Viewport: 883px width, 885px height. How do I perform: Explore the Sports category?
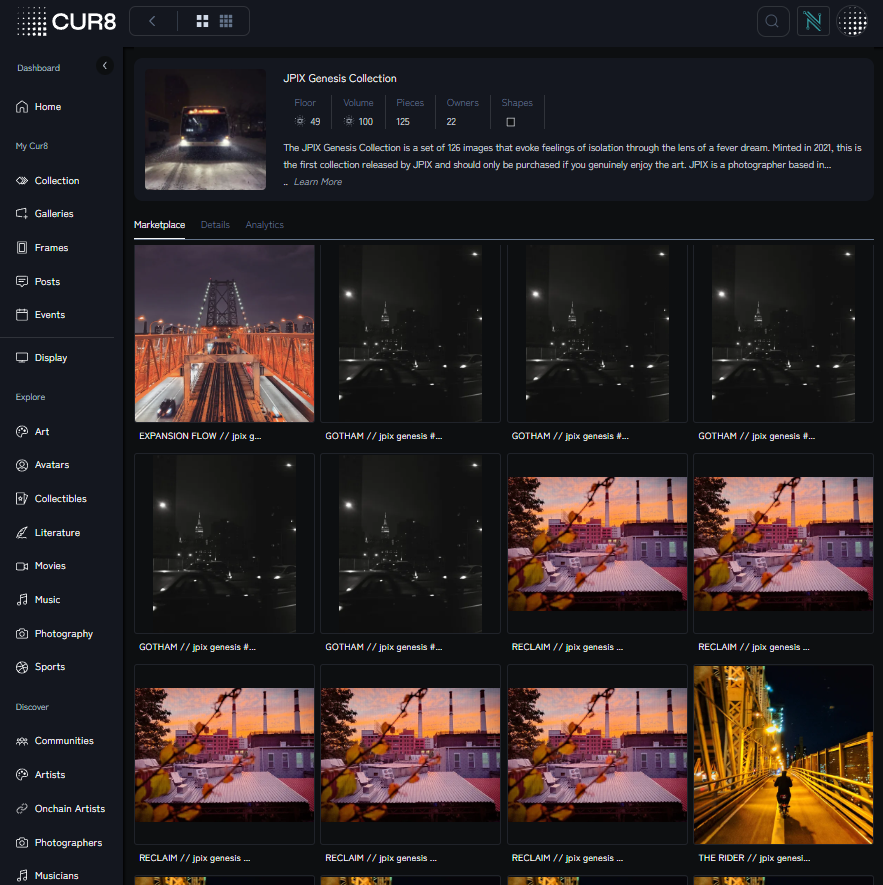41,667
